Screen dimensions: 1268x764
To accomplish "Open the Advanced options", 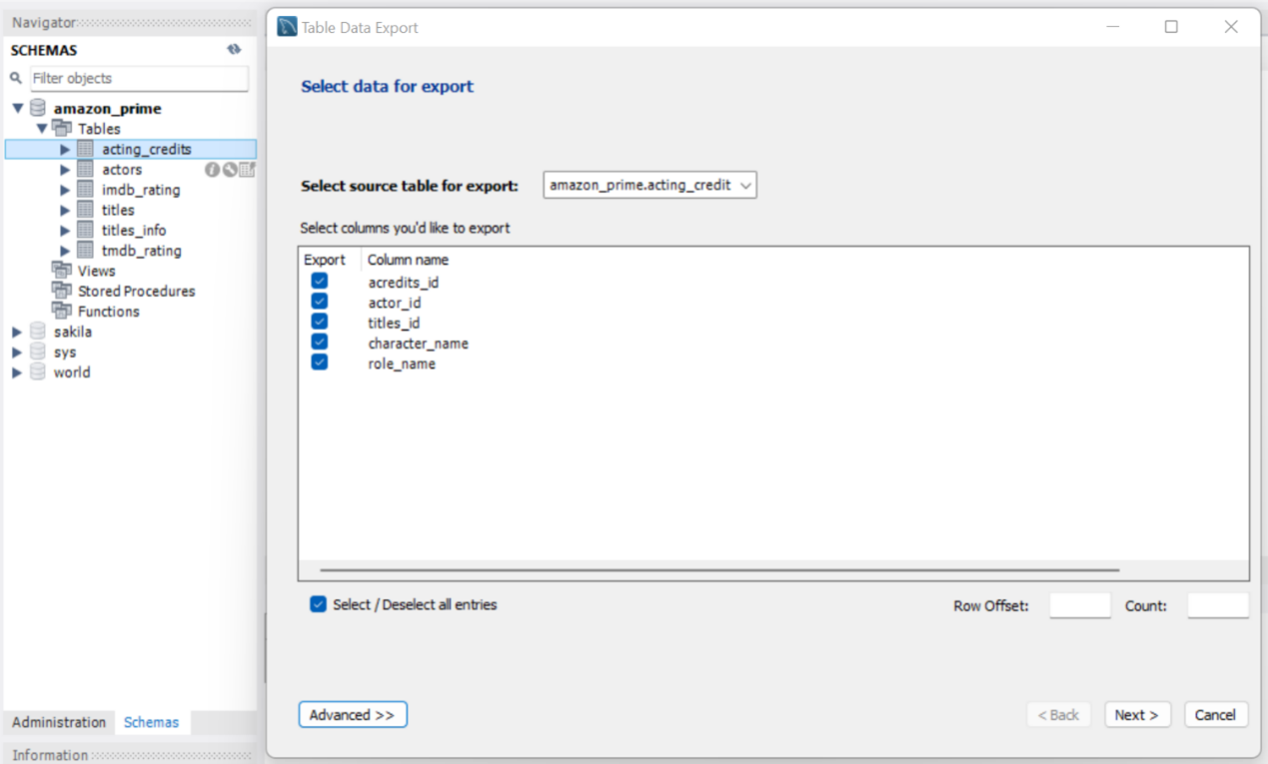I will tap(352, 714).
